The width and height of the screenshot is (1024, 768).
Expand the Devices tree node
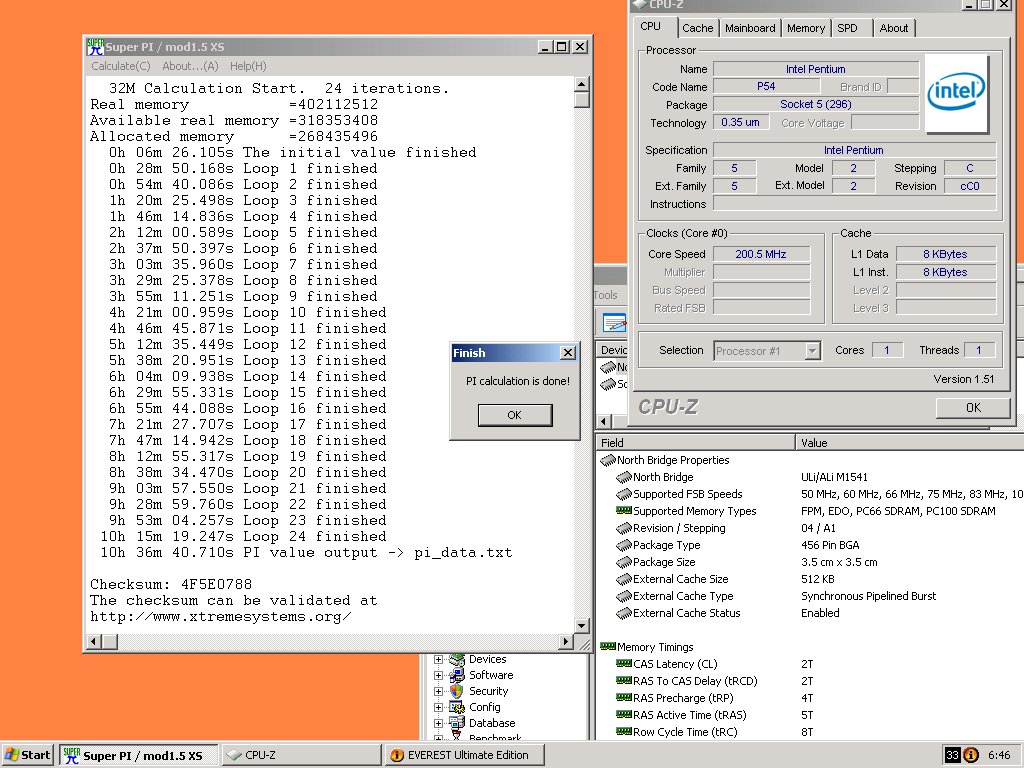[439, 660]
